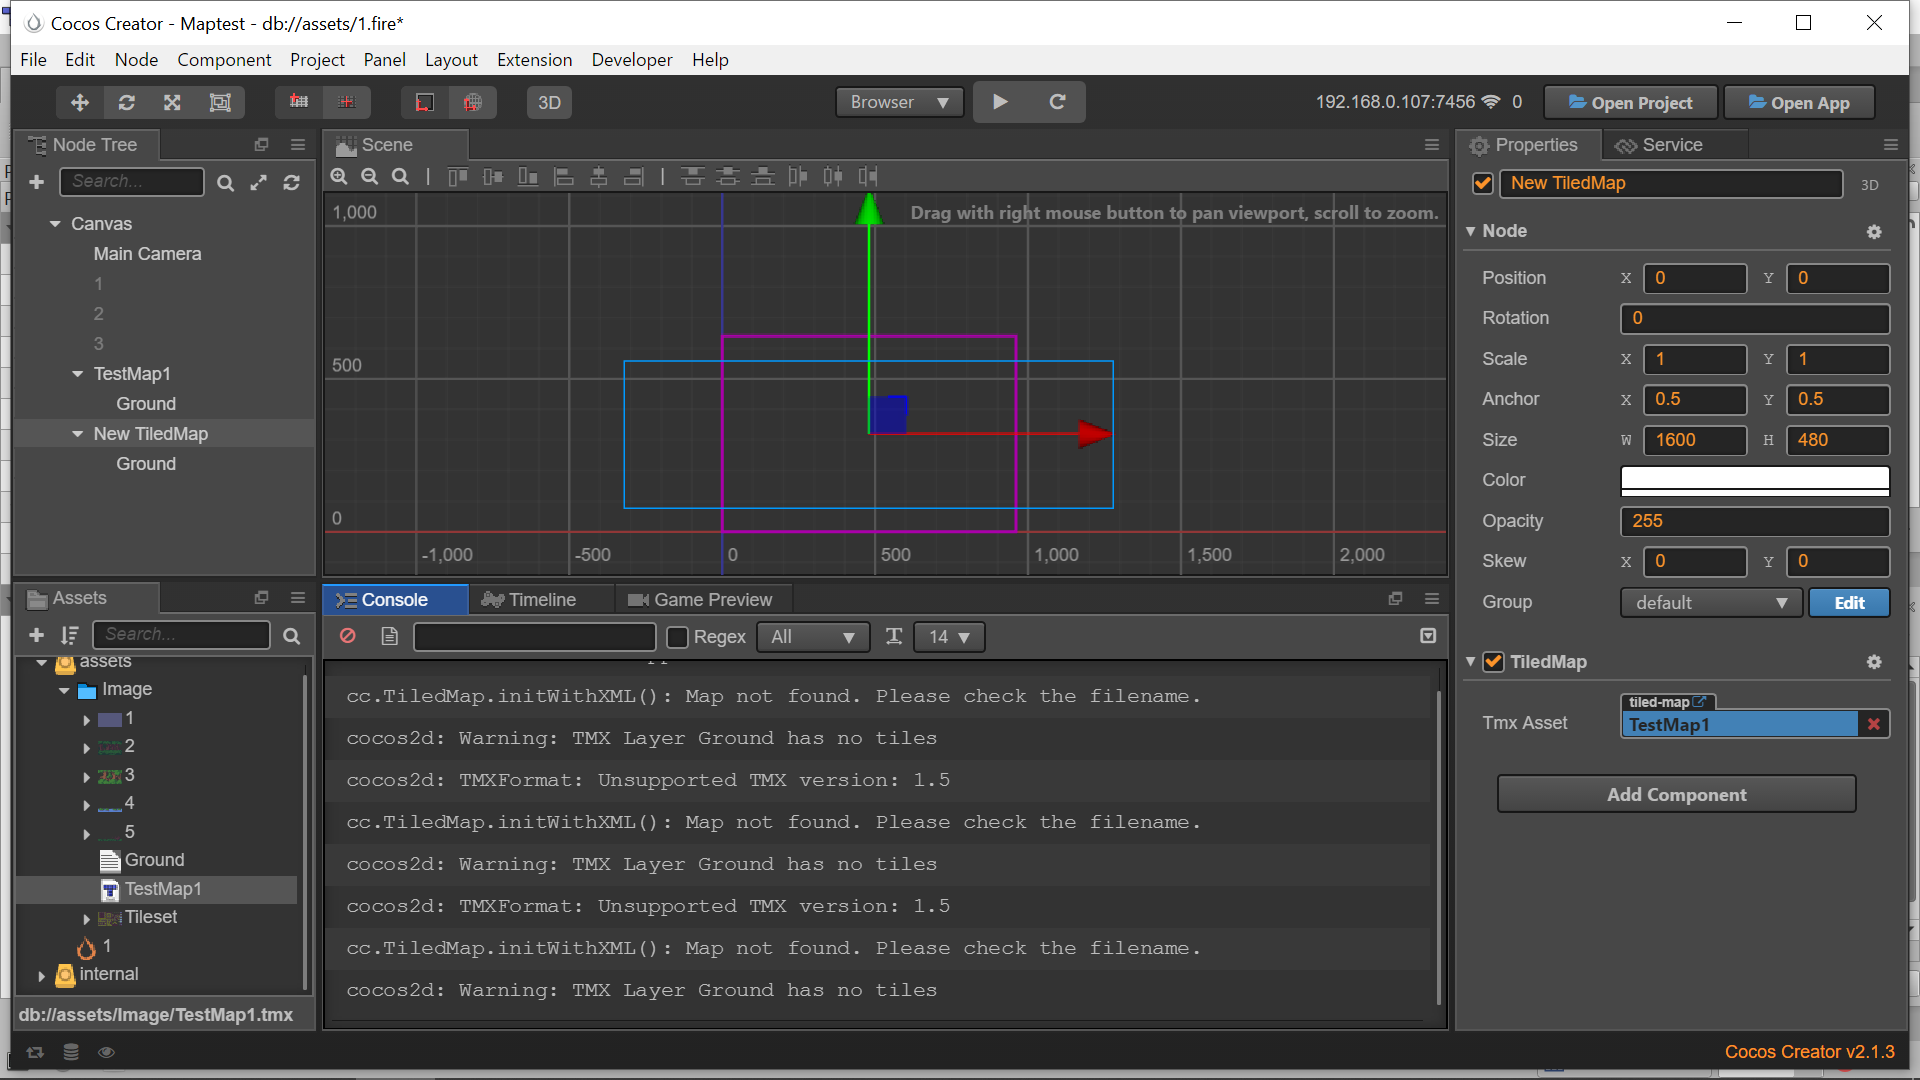Image resolution: width=1920 pixels, height=1080 pixels.
Task: Click the Play preview button
Action: pos(1000,102)
